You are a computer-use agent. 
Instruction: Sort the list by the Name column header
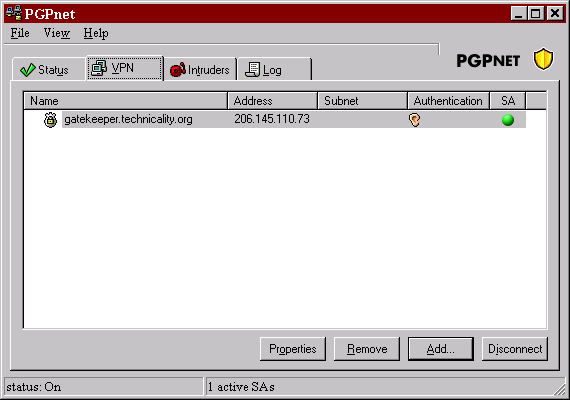click(125, 101)
